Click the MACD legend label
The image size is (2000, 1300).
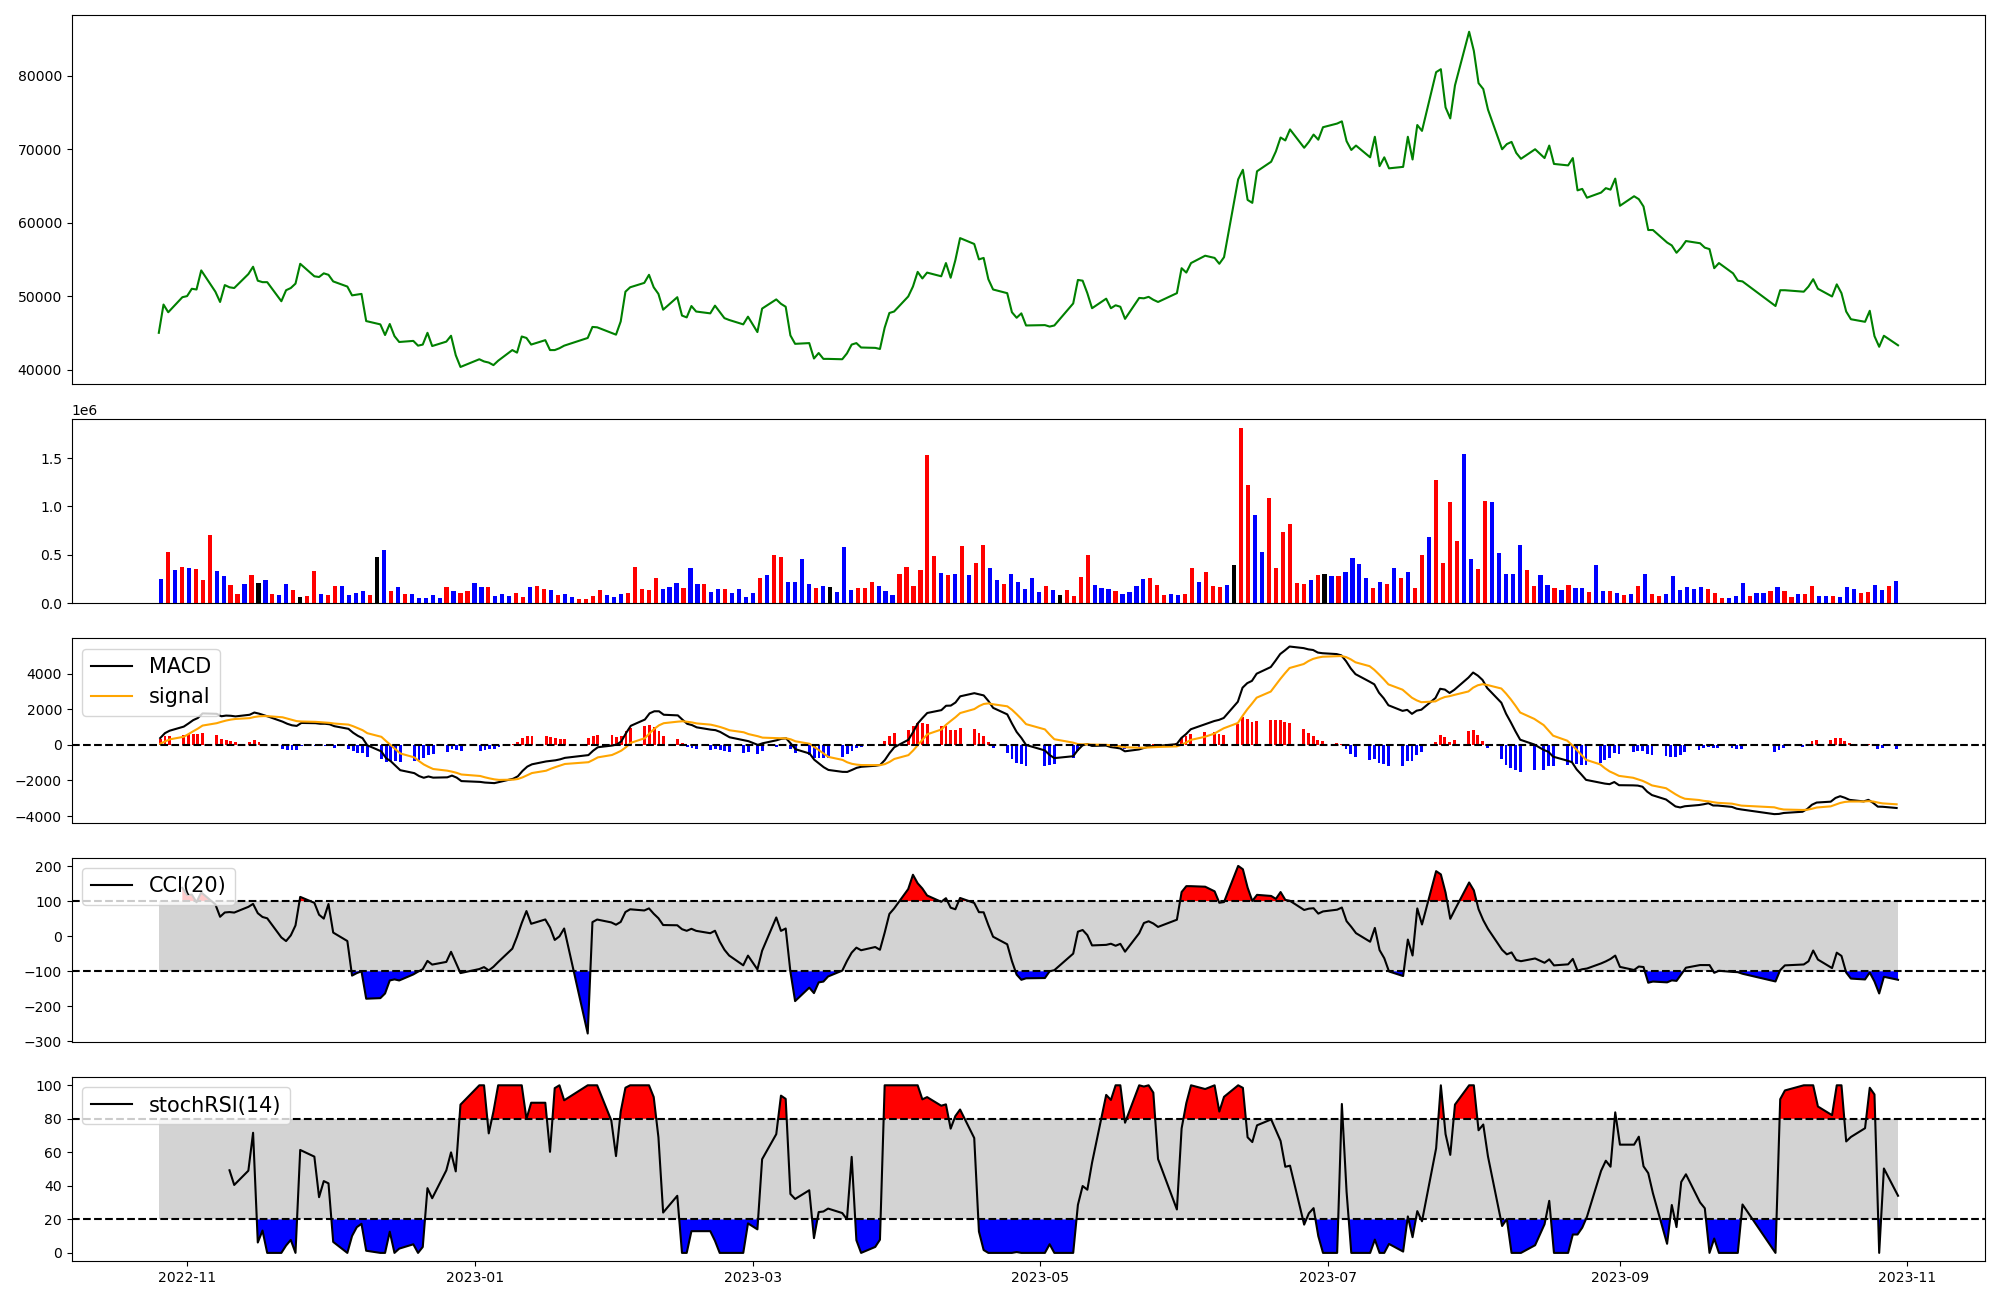coord(179,666)
